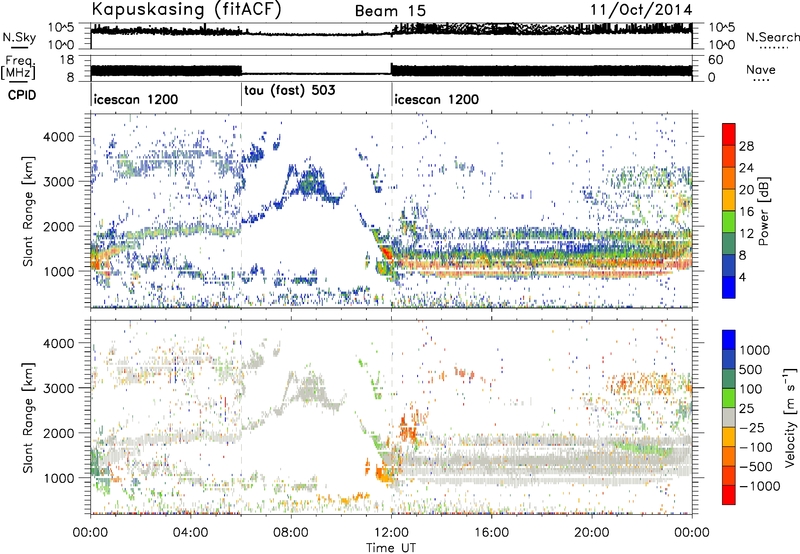Select the 16 label on power colorbar
Screen dimensions: 800x554
coord(746,212)
